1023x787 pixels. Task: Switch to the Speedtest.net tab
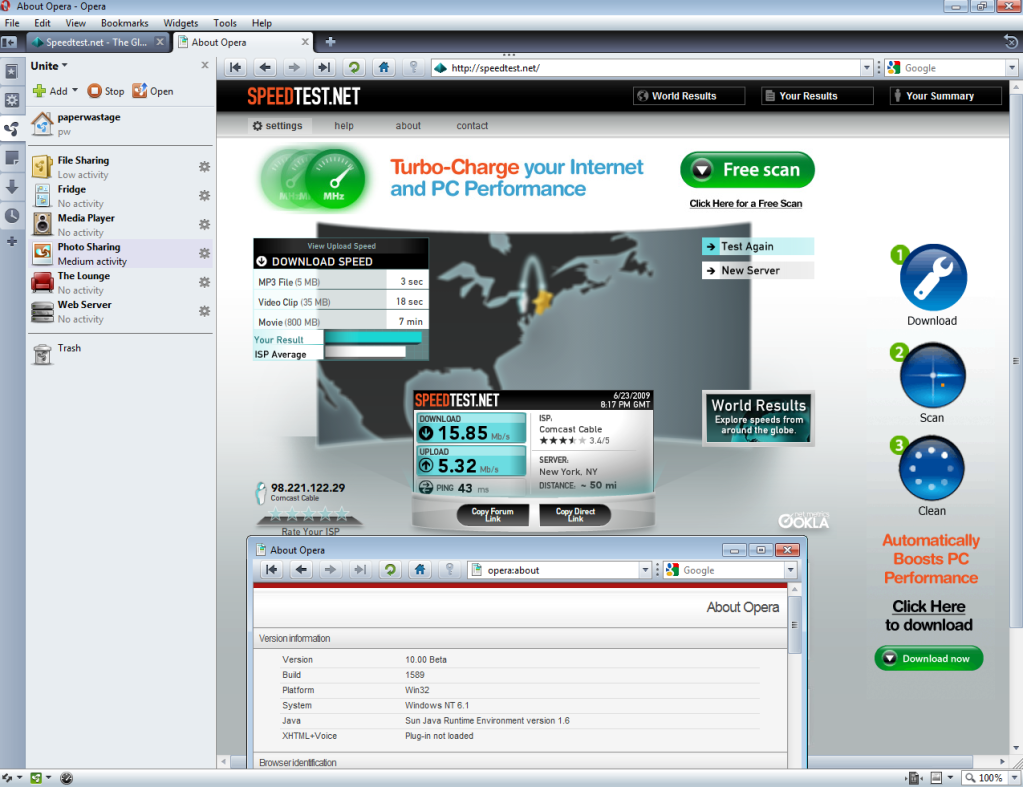97,42
